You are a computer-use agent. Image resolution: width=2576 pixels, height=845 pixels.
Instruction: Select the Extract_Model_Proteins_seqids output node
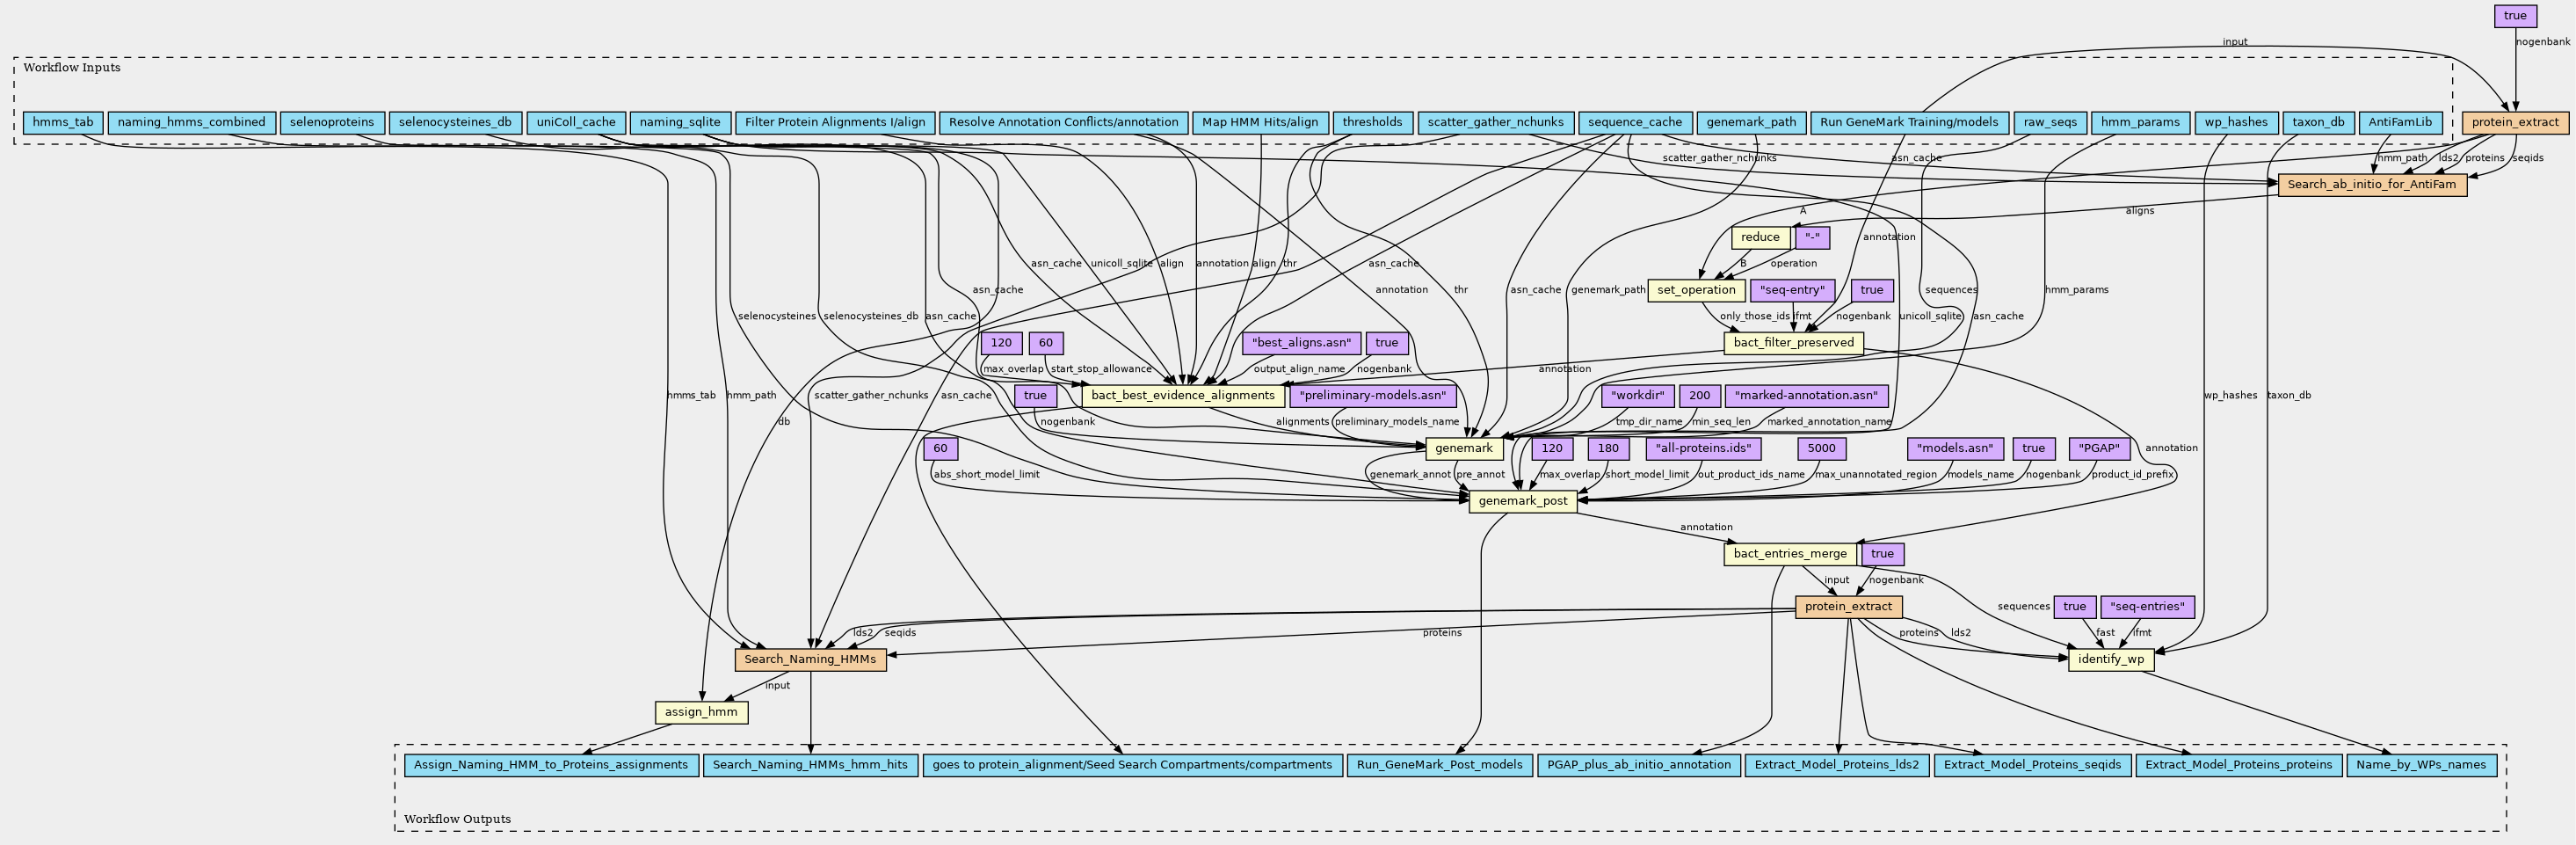2032,766
